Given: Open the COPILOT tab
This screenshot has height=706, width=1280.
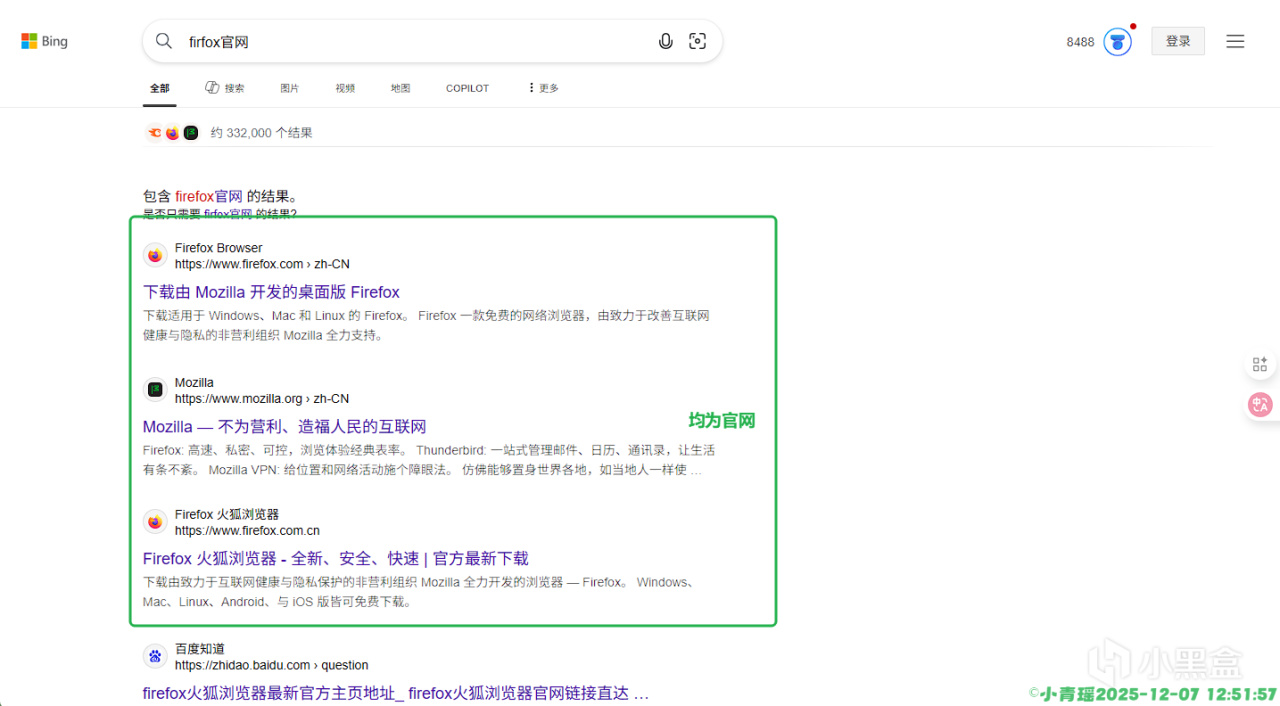Looking at the screenshot, I should pyautogui.click(x=467, y=88).
